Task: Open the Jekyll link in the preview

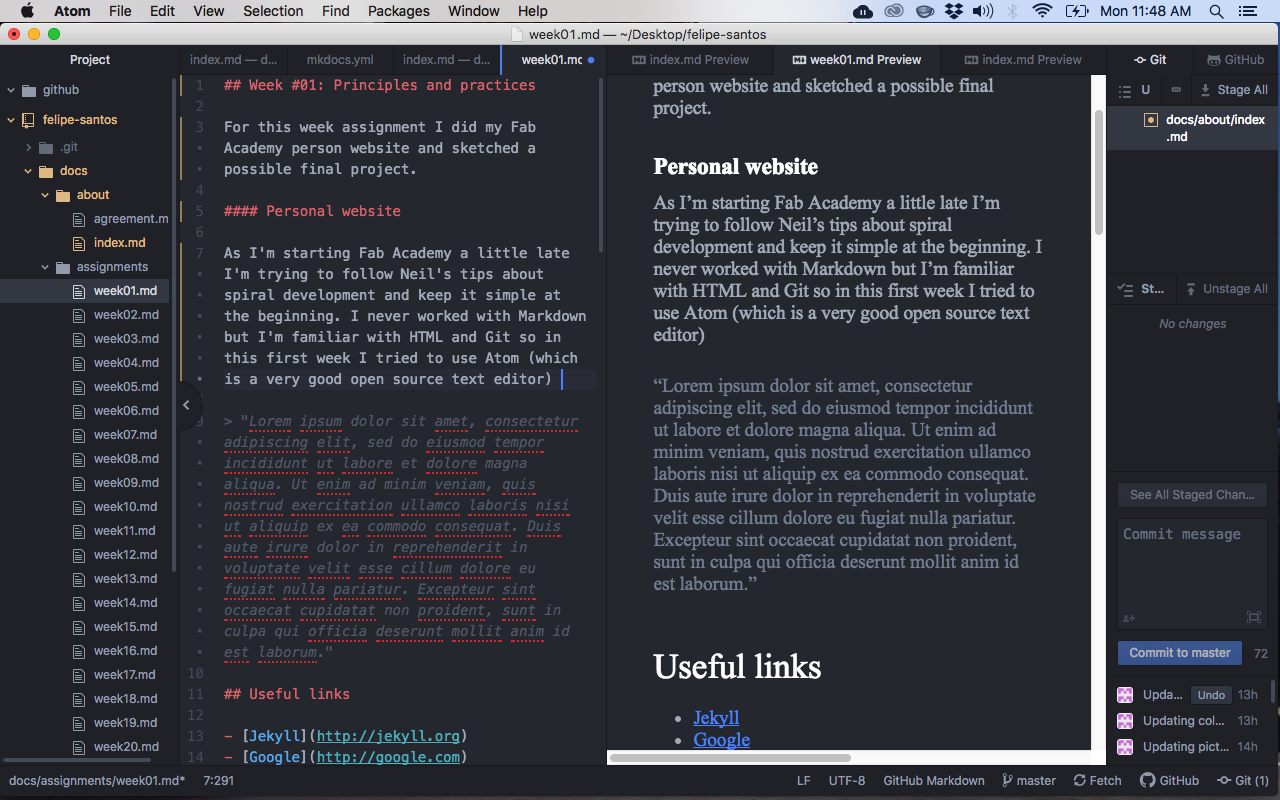Action: click(716, 717)
